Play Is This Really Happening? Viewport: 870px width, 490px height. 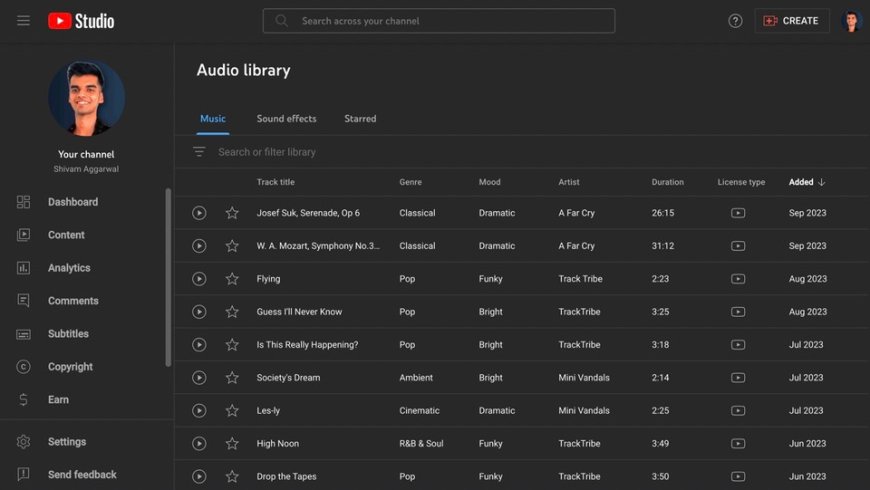click(199, 345)
